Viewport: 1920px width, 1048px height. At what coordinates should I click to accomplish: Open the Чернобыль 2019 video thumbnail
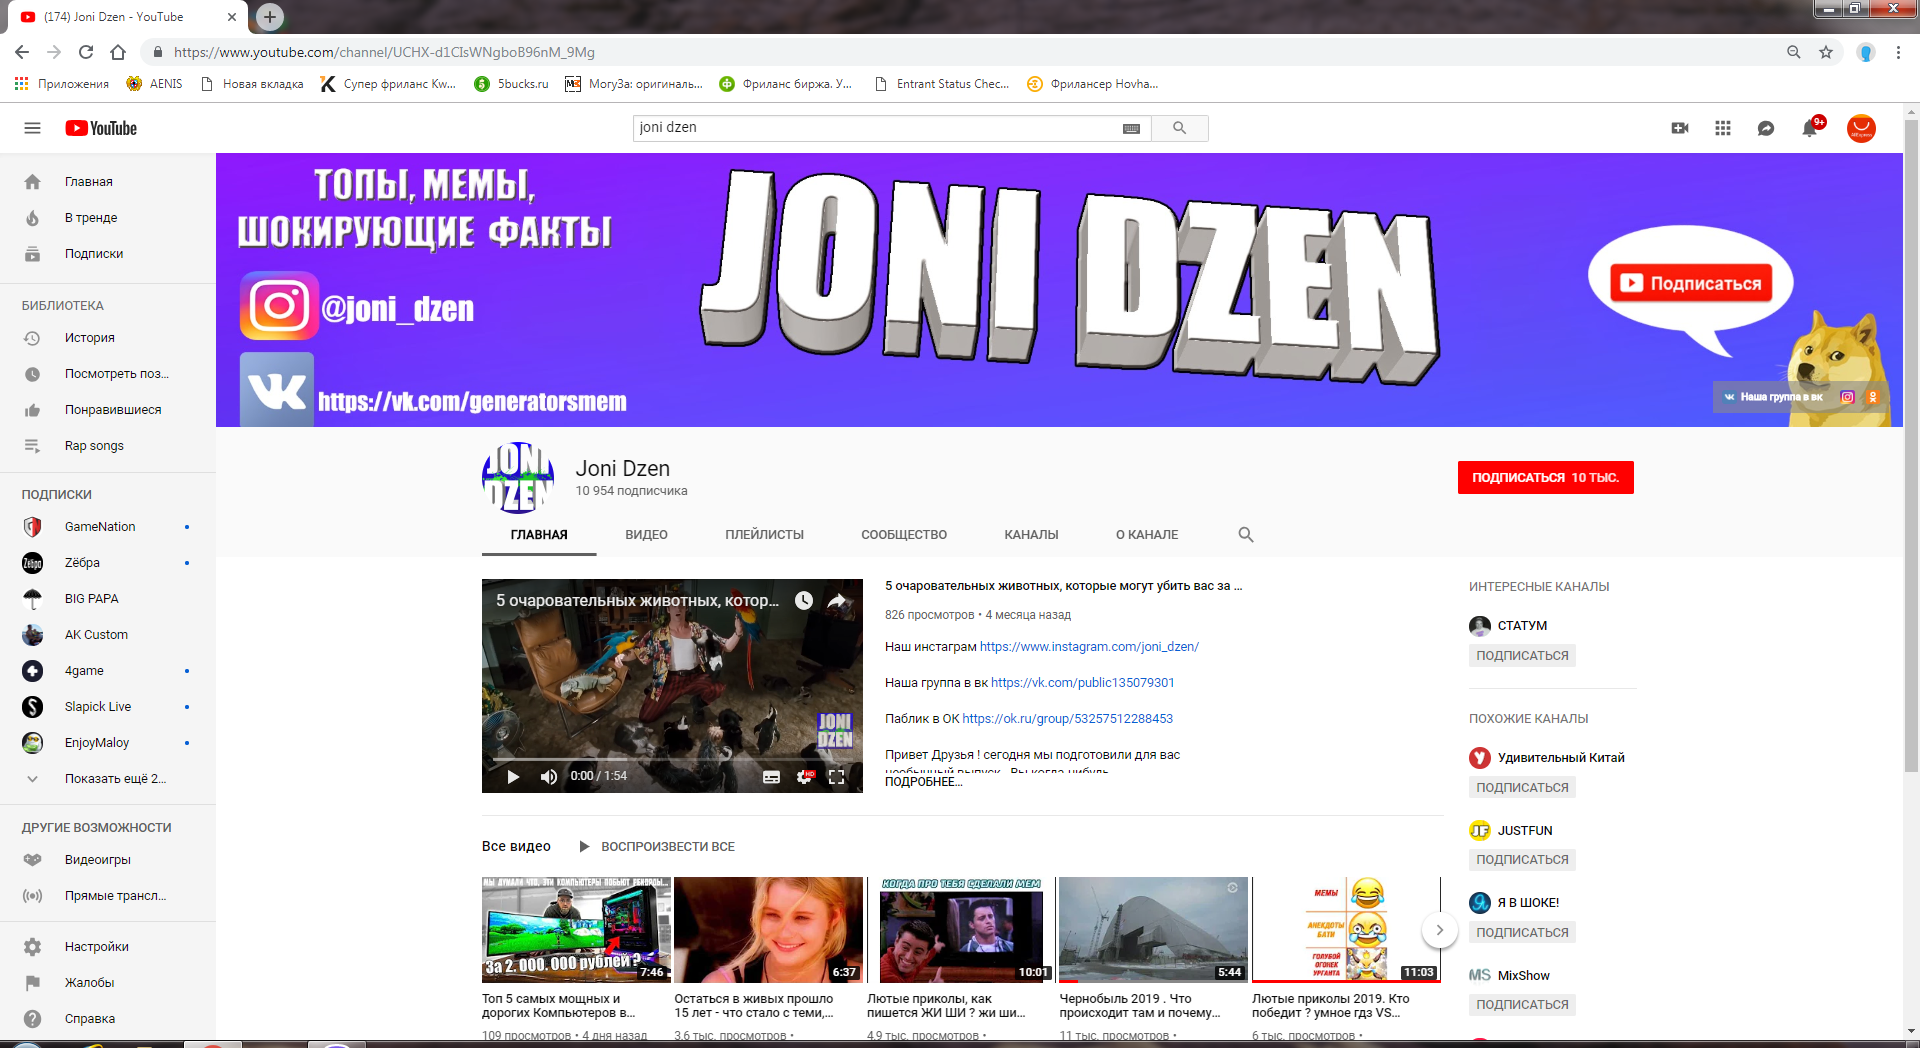pyautogui.click(x=1153, y=930)
